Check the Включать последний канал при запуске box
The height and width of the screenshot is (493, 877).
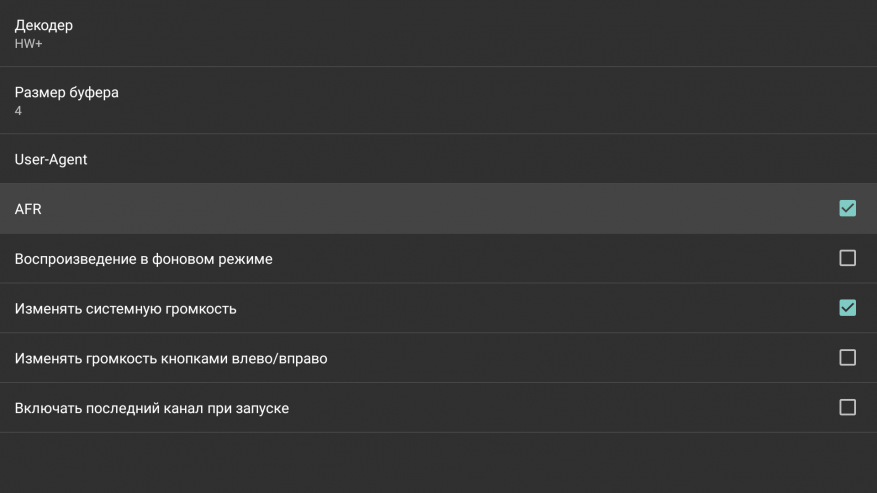(x=847, y=408)
